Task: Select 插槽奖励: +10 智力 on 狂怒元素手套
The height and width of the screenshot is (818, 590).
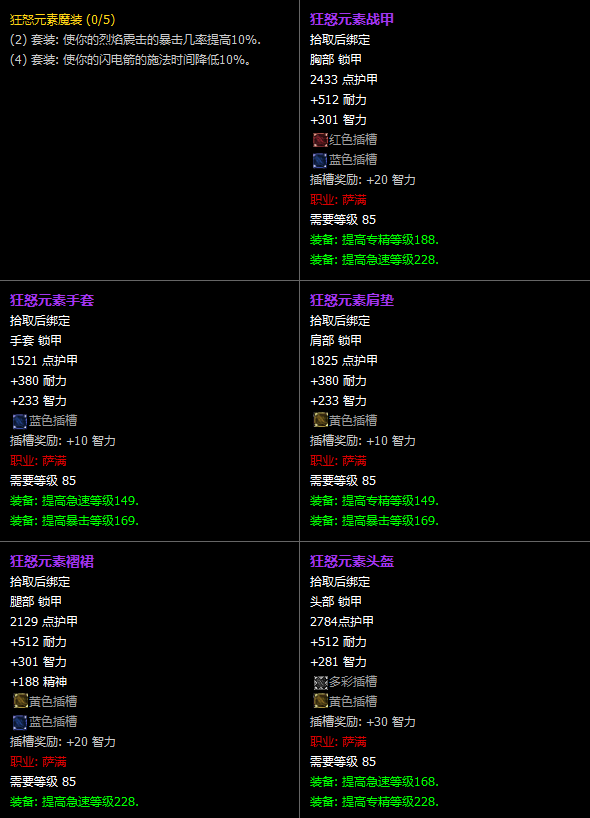Action: pos(63,441)
